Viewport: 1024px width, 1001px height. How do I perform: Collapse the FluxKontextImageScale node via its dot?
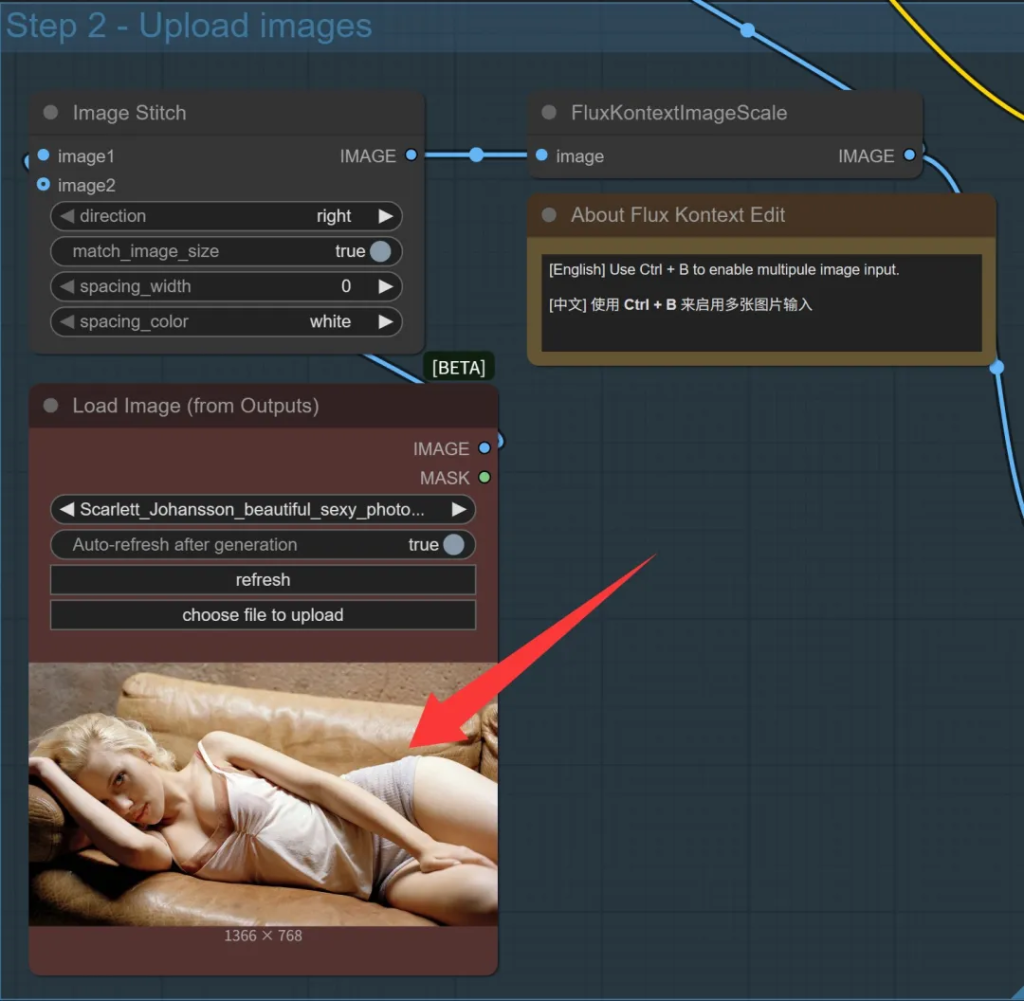tap(549, 112)
